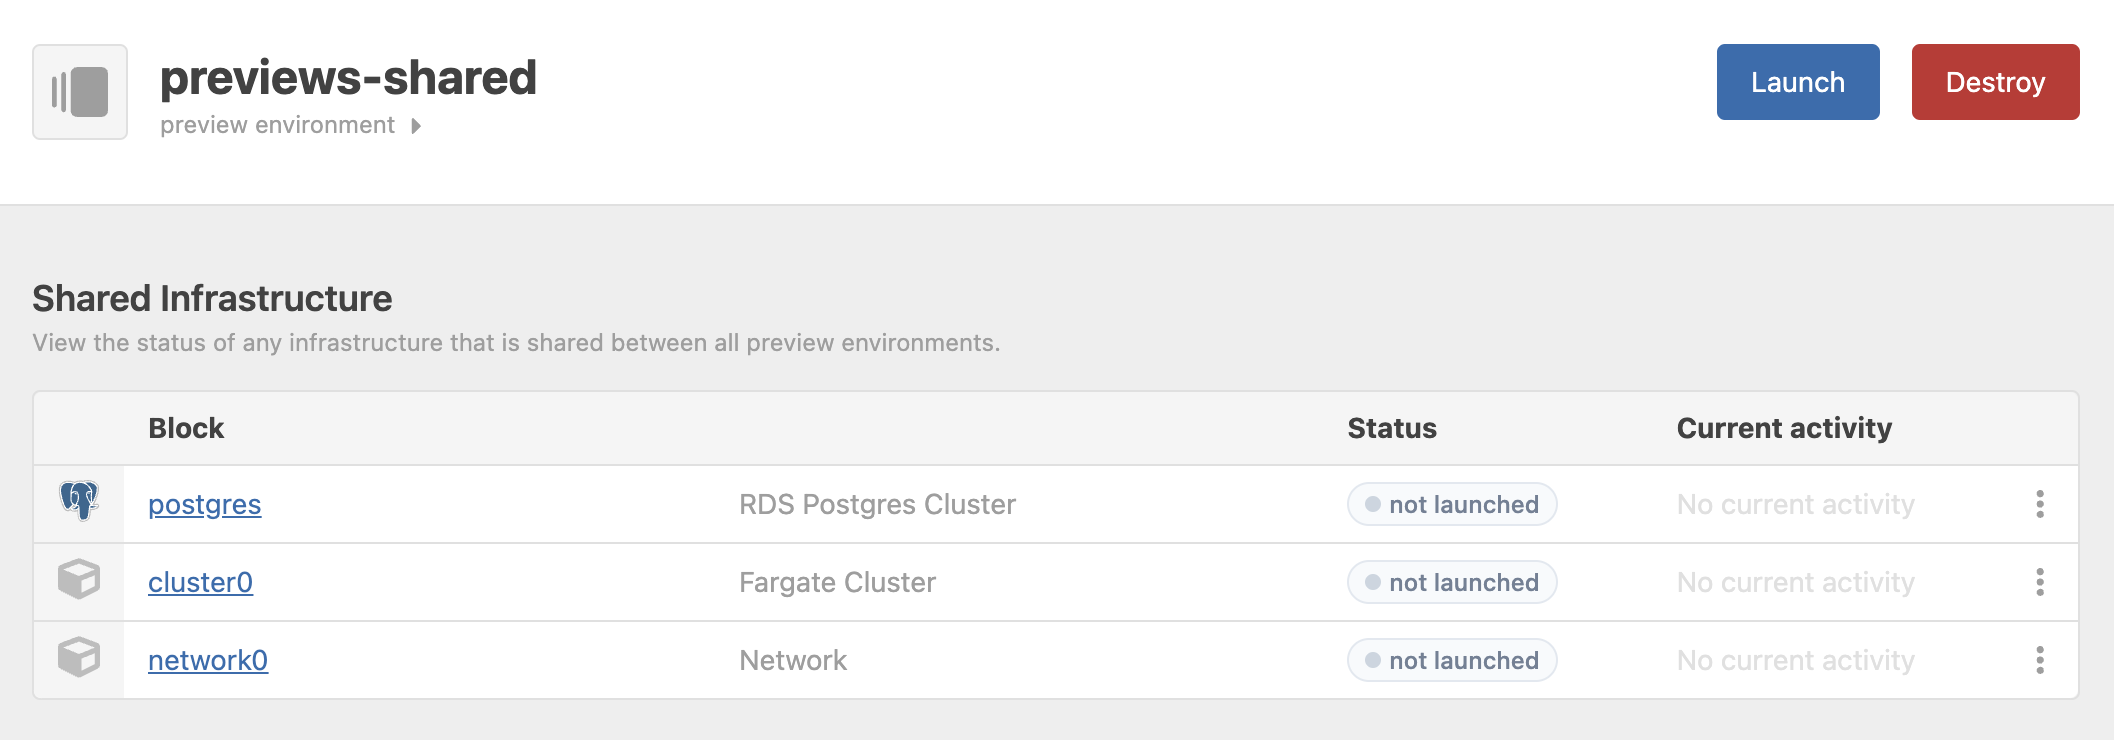2114x740 pixels.
Task: Click the cluster0 not launched status badge
Action: (x=1452, y=582)
